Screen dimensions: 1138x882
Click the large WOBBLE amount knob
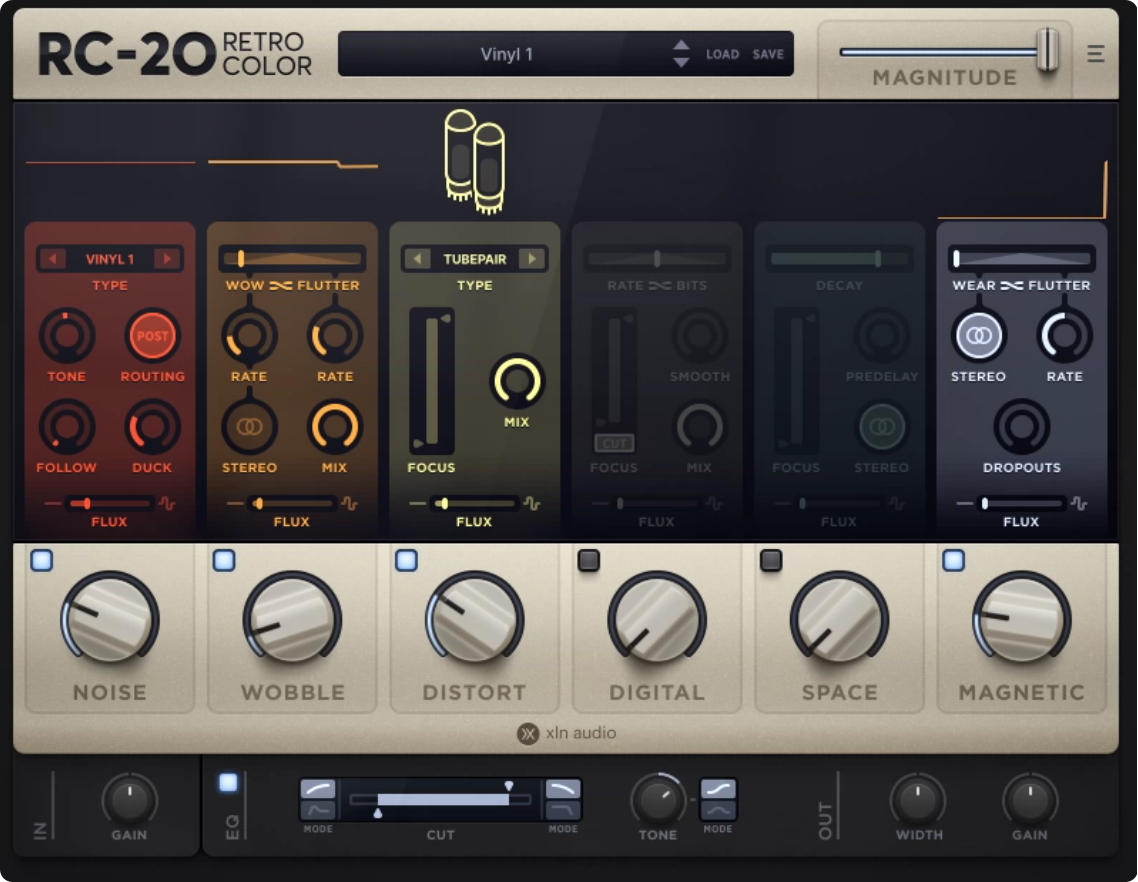pyautogui.click(x=292, y=621)
